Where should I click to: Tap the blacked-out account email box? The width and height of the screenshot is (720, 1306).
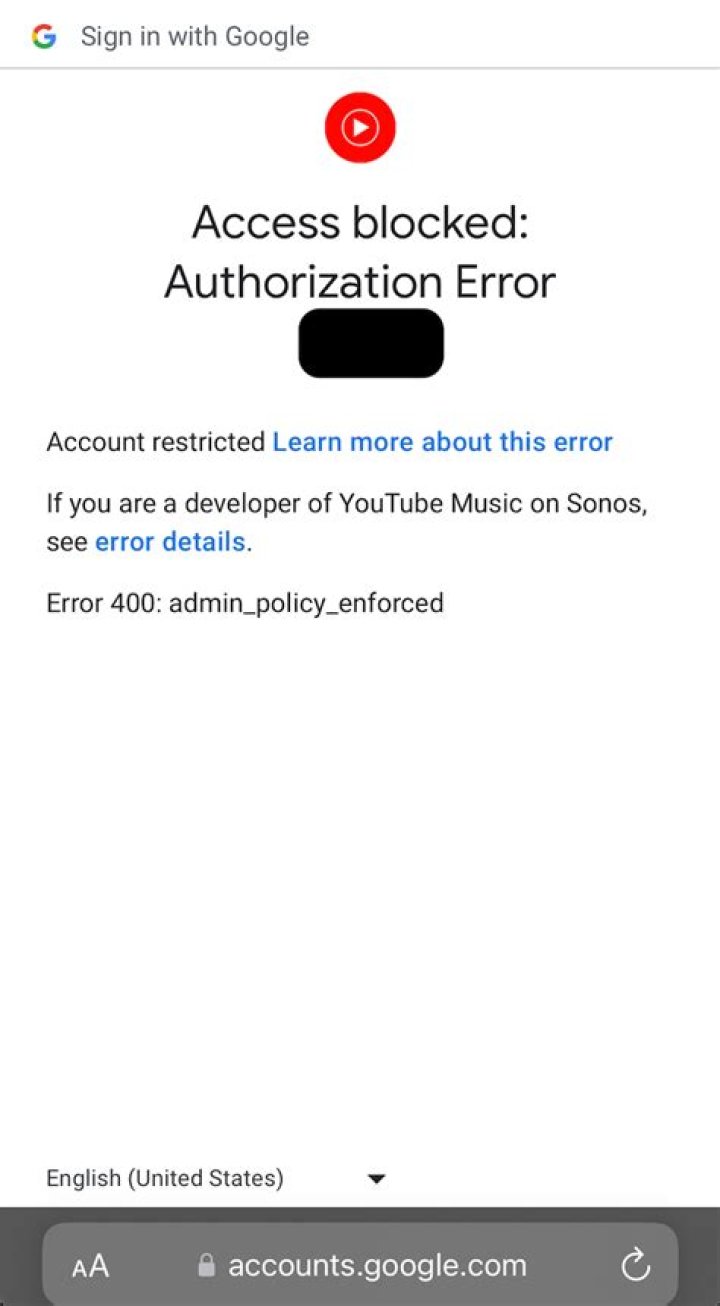click(x=371, y=343)
